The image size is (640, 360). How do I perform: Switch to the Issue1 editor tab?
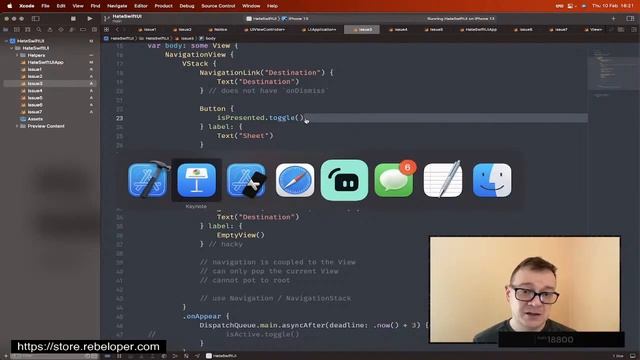[147, 29]
